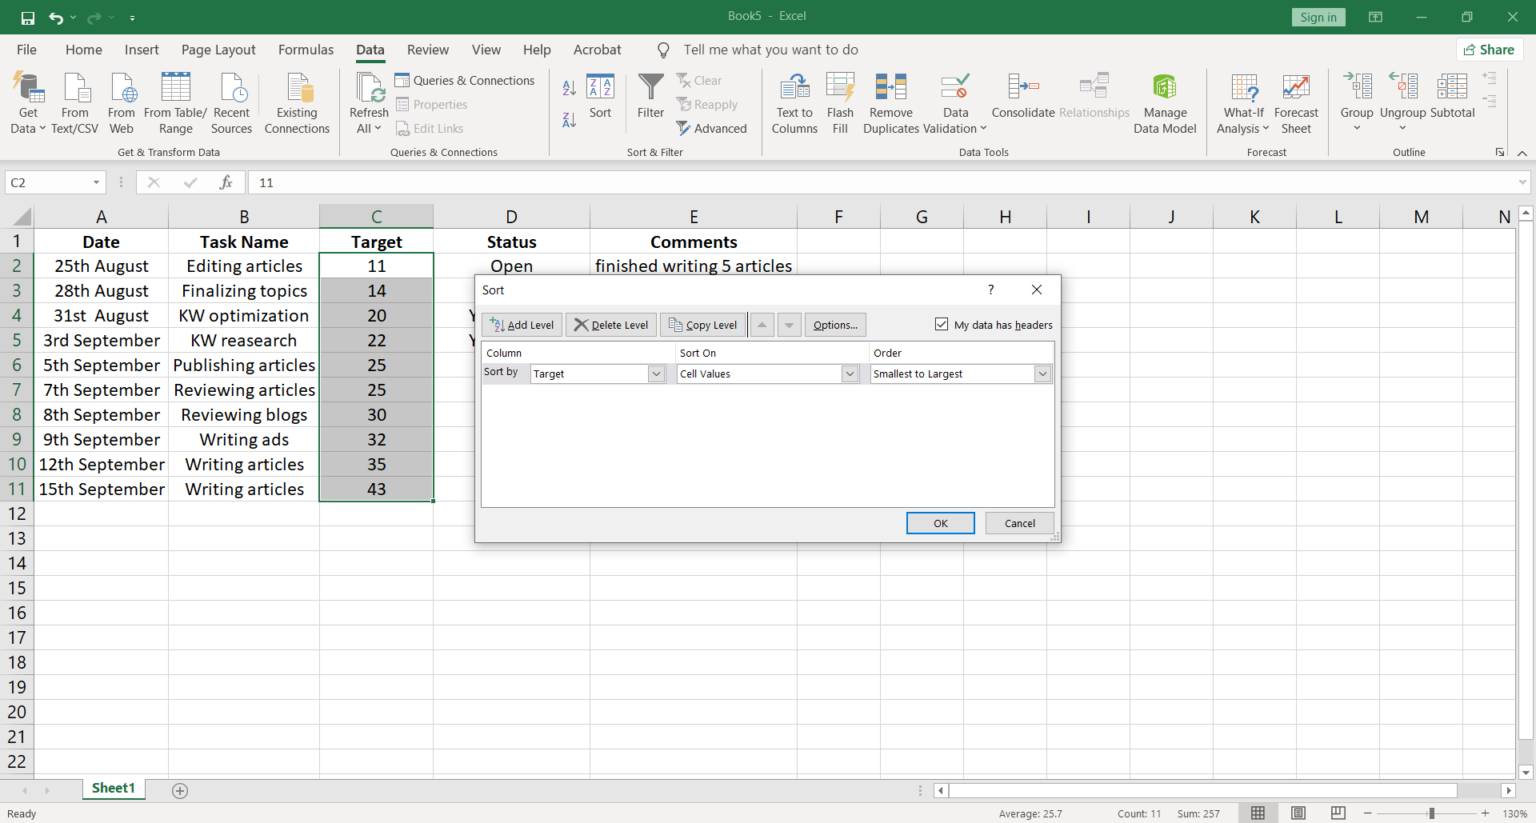Click the Manage Data Model icon

[1164, 103]
